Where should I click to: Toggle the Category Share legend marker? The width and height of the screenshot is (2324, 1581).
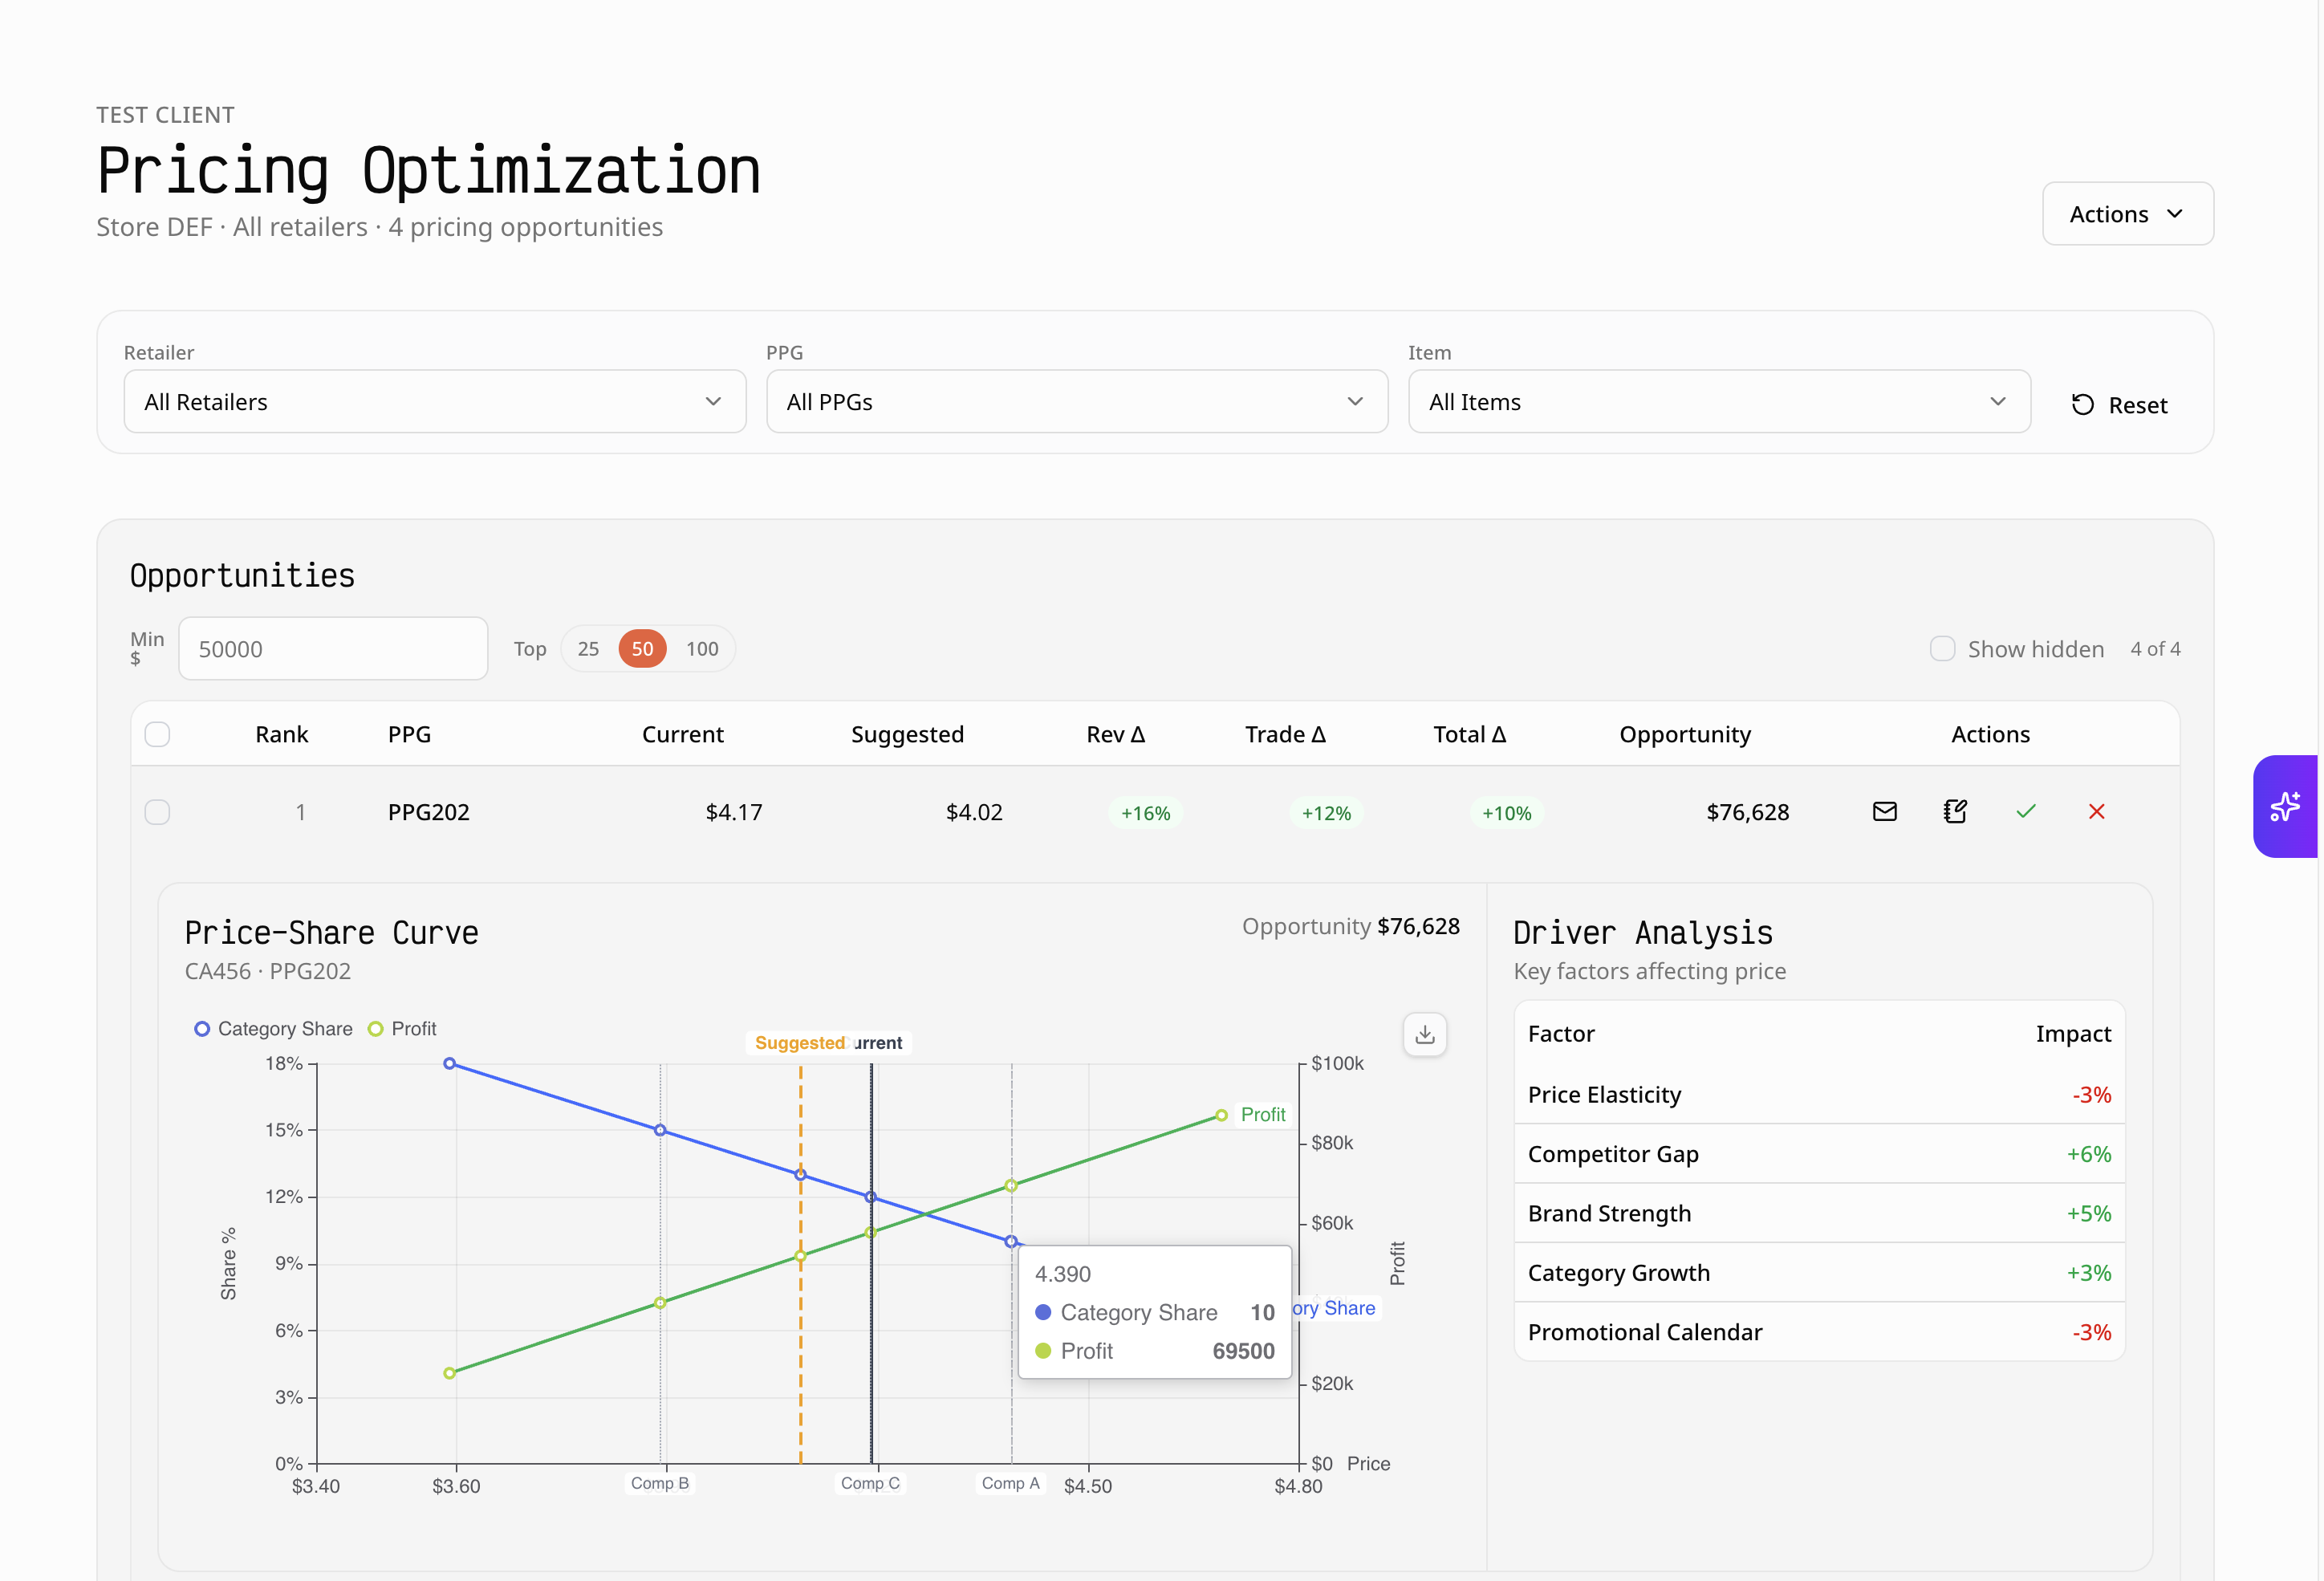coord(202,1029)
